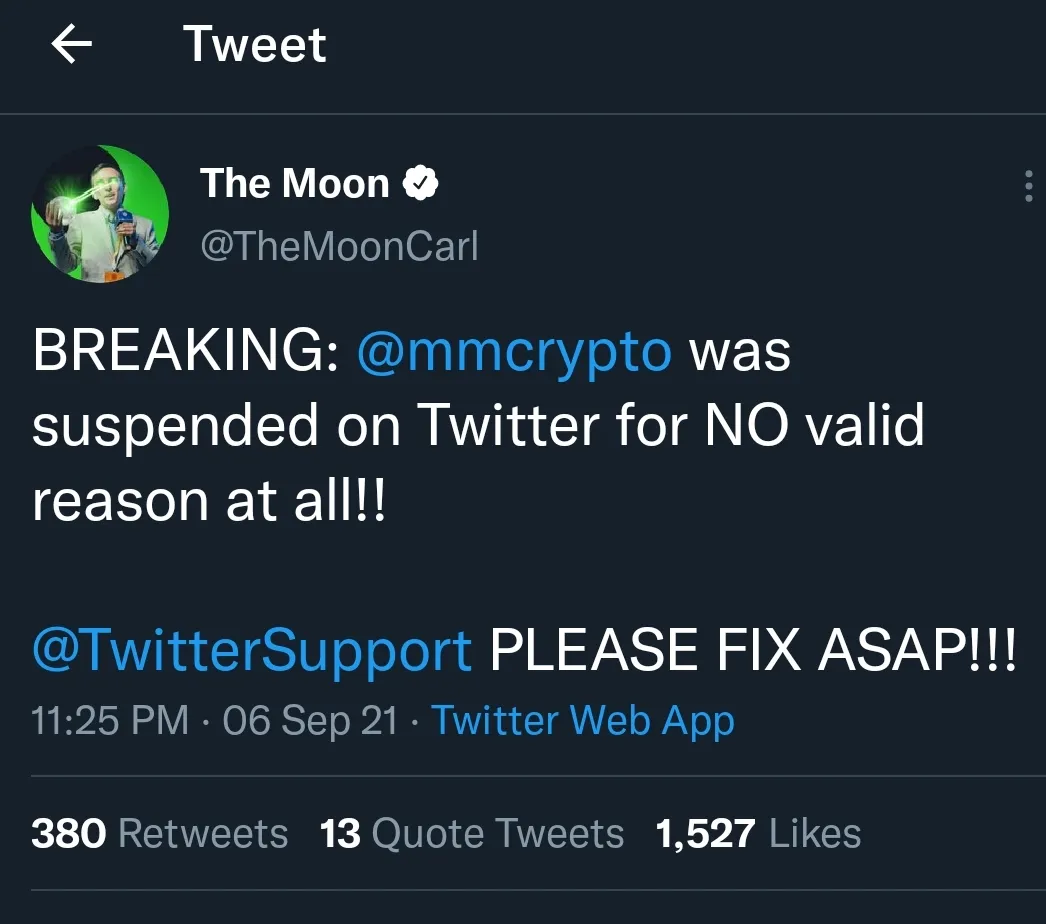This screenshot has height=924, width=1046.
Task: Go back with the left arrow
Action: tap(71, 44)
